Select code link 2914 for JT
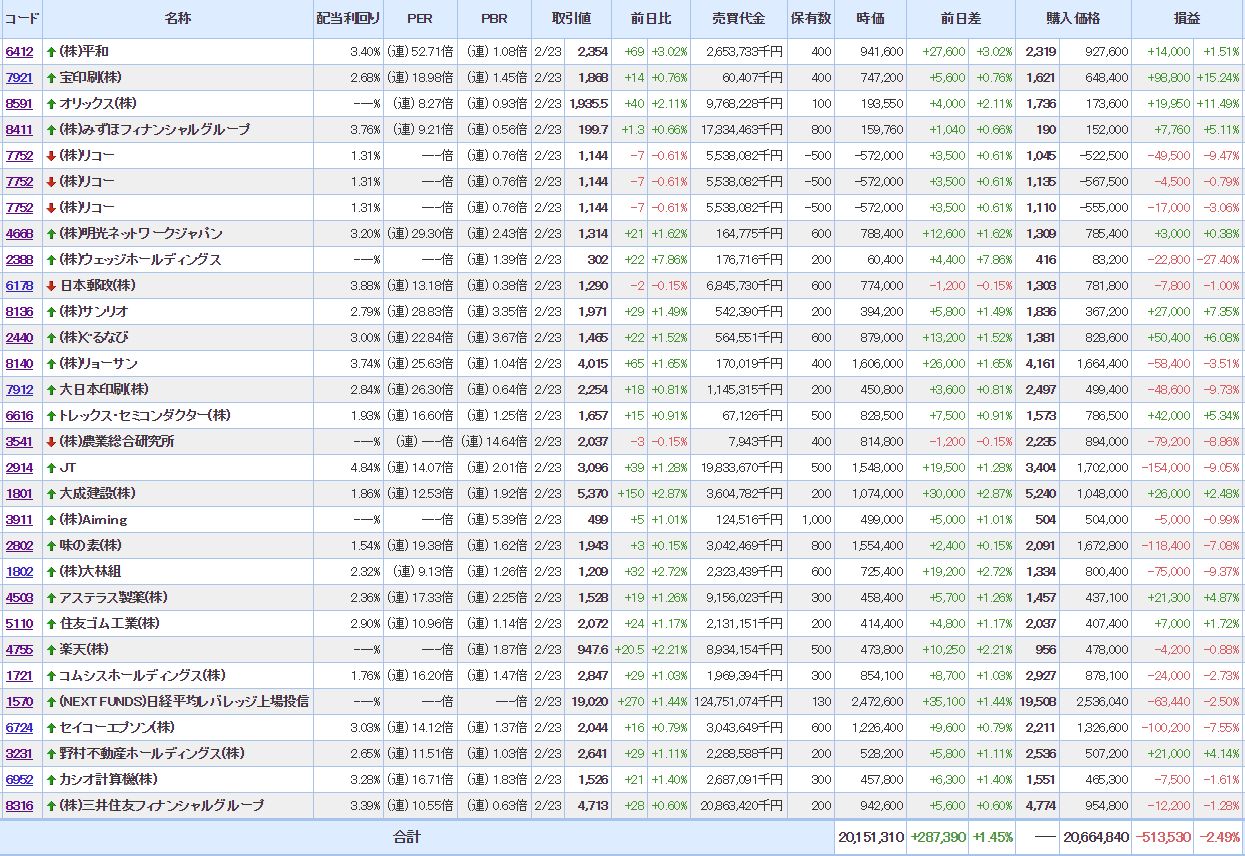 (19, 468)
